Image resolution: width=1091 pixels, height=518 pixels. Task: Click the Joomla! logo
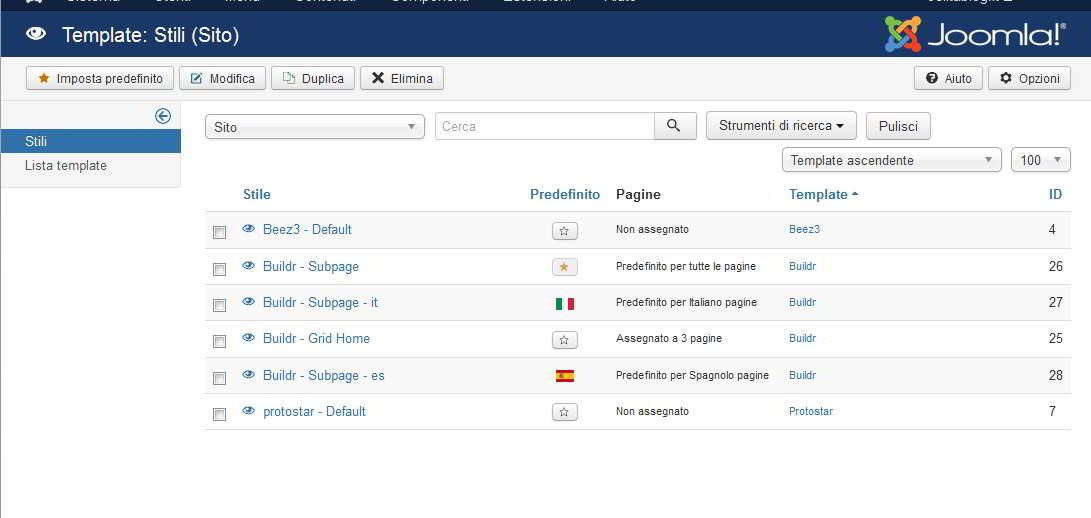tap(975, 34)
